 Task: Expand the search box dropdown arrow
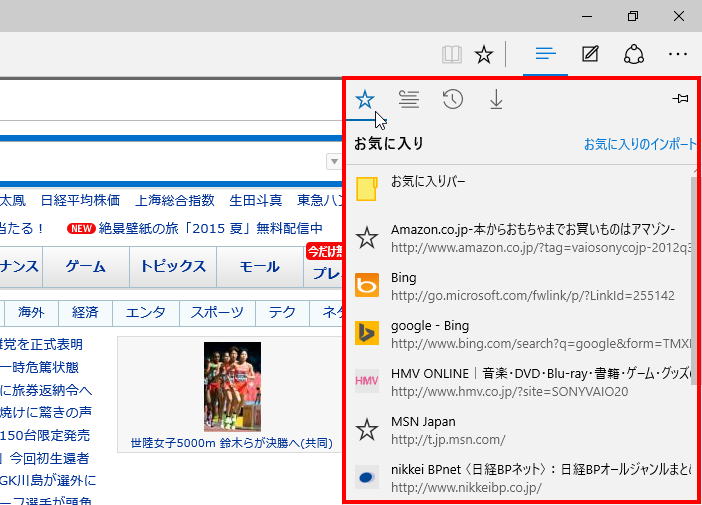[333, 162]
